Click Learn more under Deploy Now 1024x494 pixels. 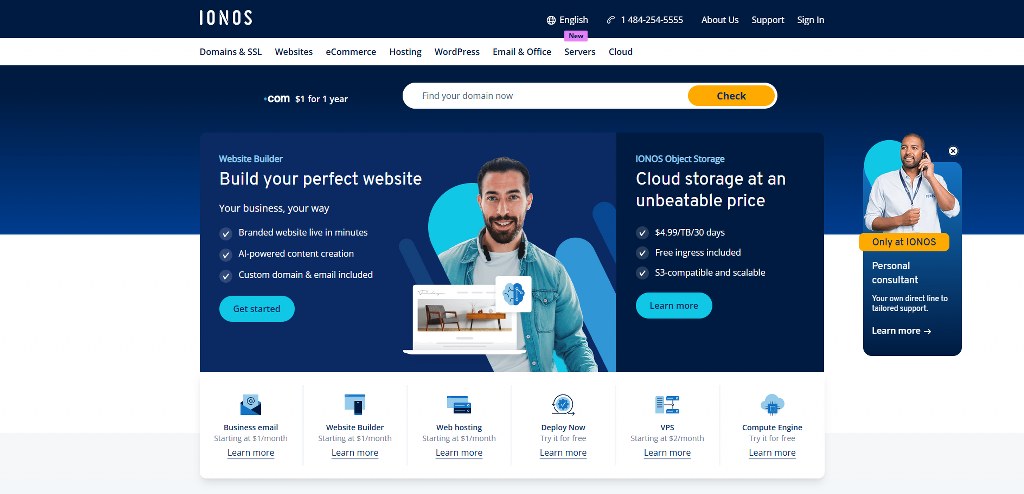pos(563,453)
